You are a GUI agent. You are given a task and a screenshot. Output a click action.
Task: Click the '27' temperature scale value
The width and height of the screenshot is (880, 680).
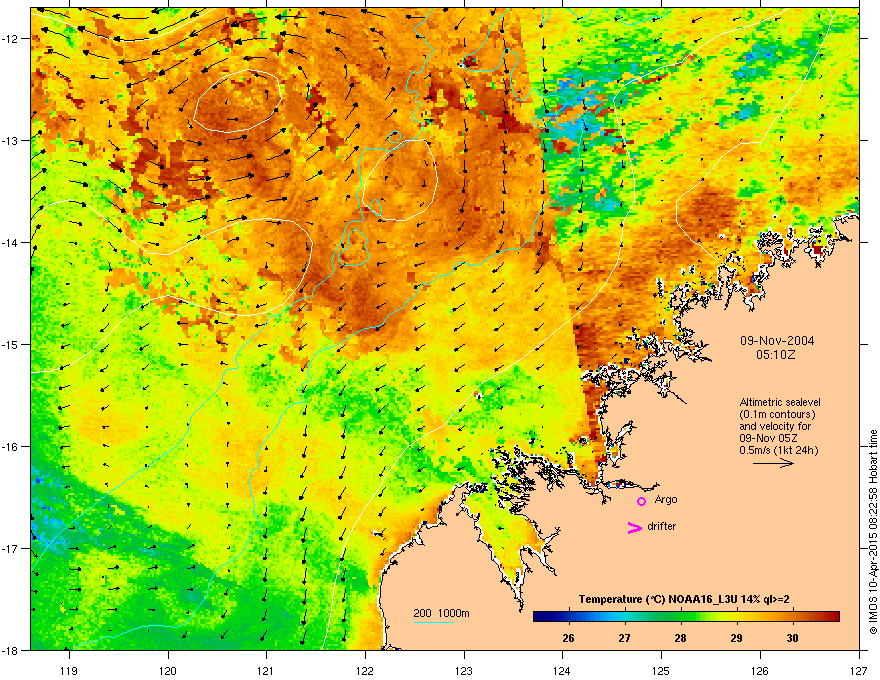tap(624, 638)
